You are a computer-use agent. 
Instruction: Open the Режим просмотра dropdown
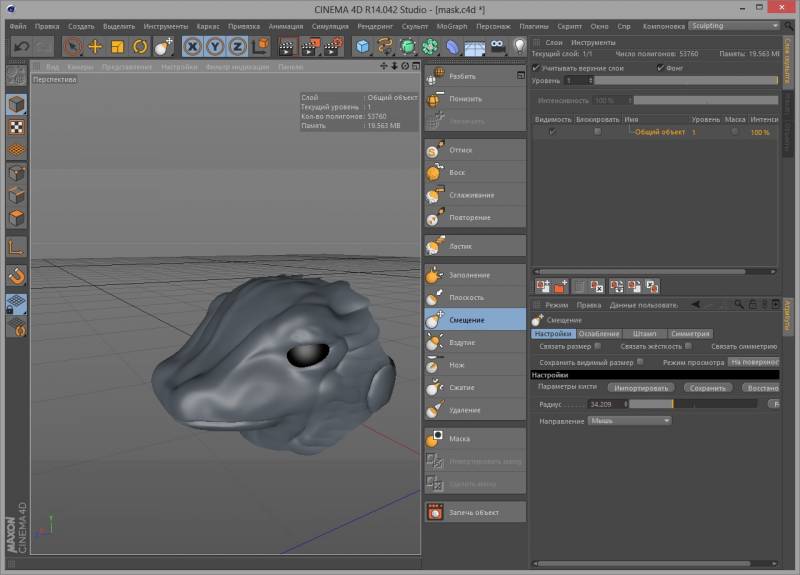click(754, 362)
